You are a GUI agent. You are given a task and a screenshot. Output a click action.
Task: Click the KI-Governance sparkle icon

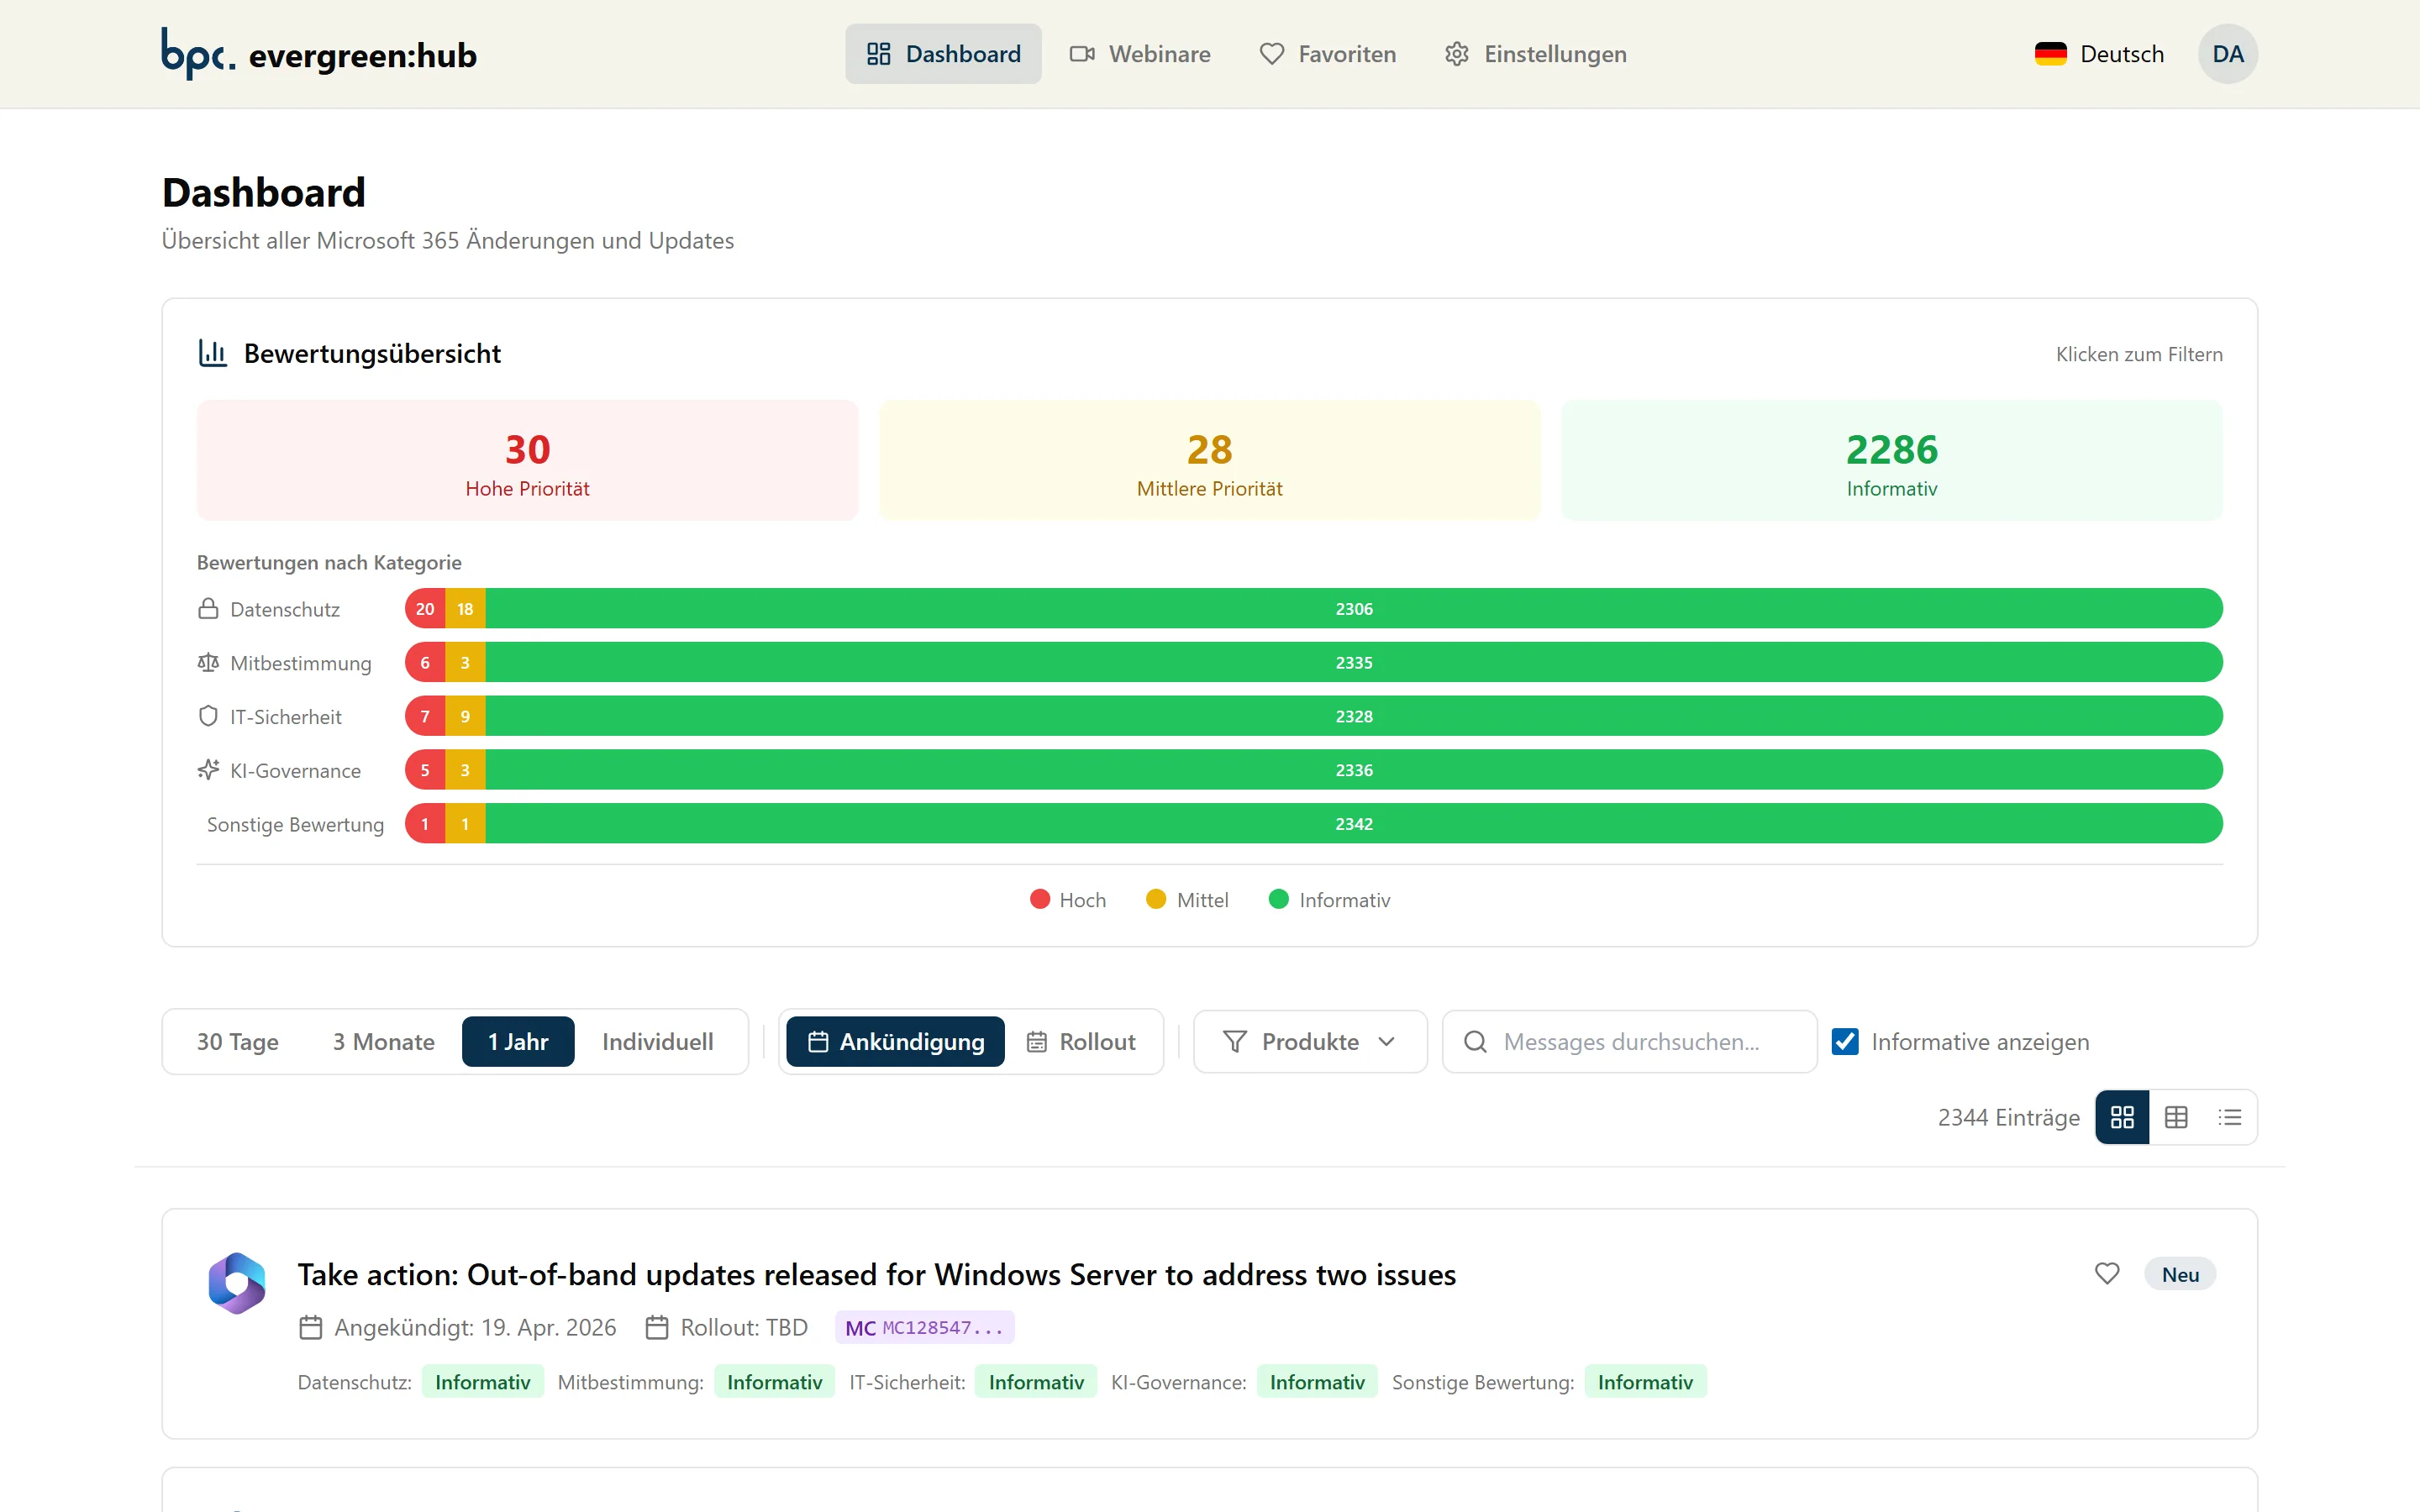click(x=208, y=770)
